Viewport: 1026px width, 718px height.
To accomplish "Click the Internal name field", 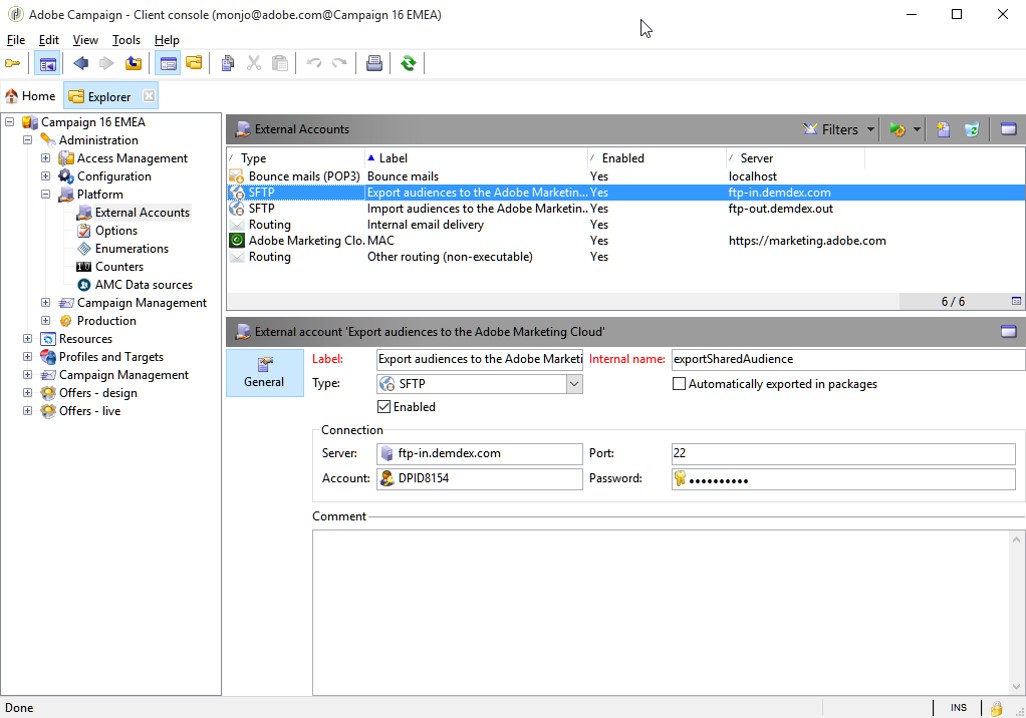I will [x=848, y=359].
